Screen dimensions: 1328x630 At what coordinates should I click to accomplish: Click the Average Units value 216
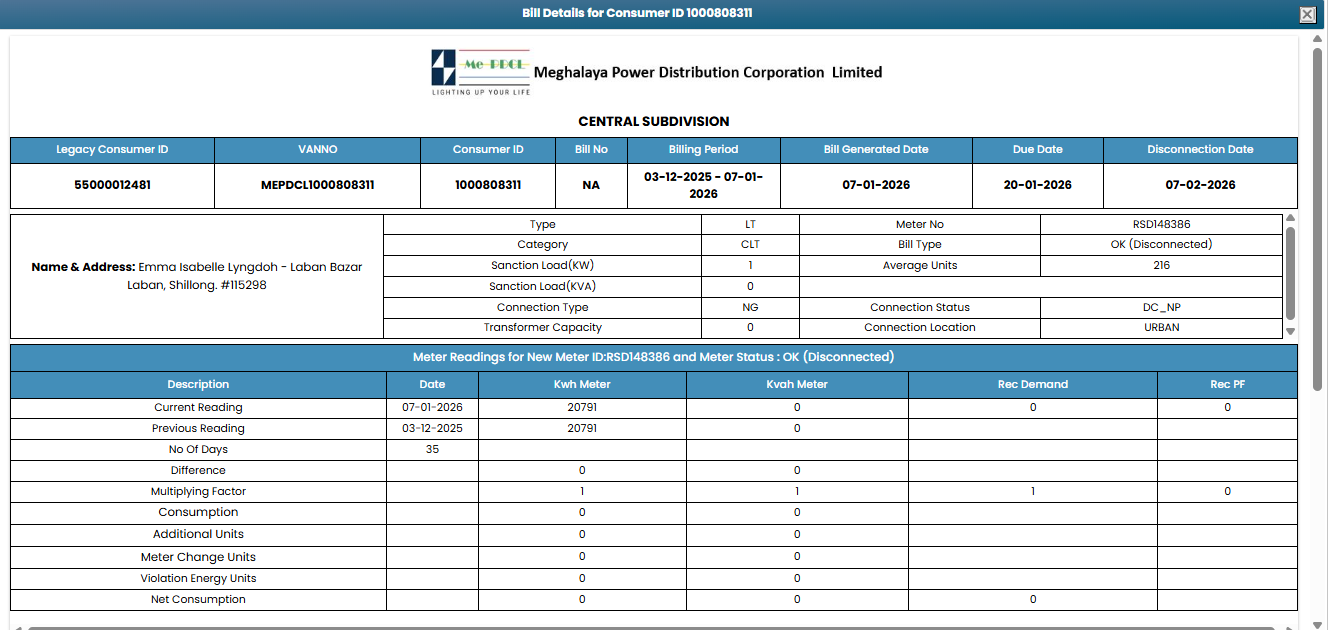(1161, 266)
